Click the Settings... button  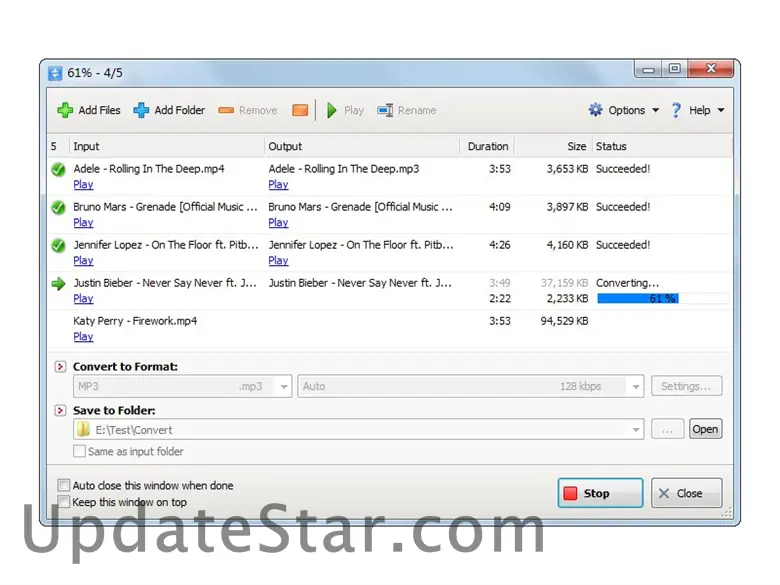tap(686, 386)
